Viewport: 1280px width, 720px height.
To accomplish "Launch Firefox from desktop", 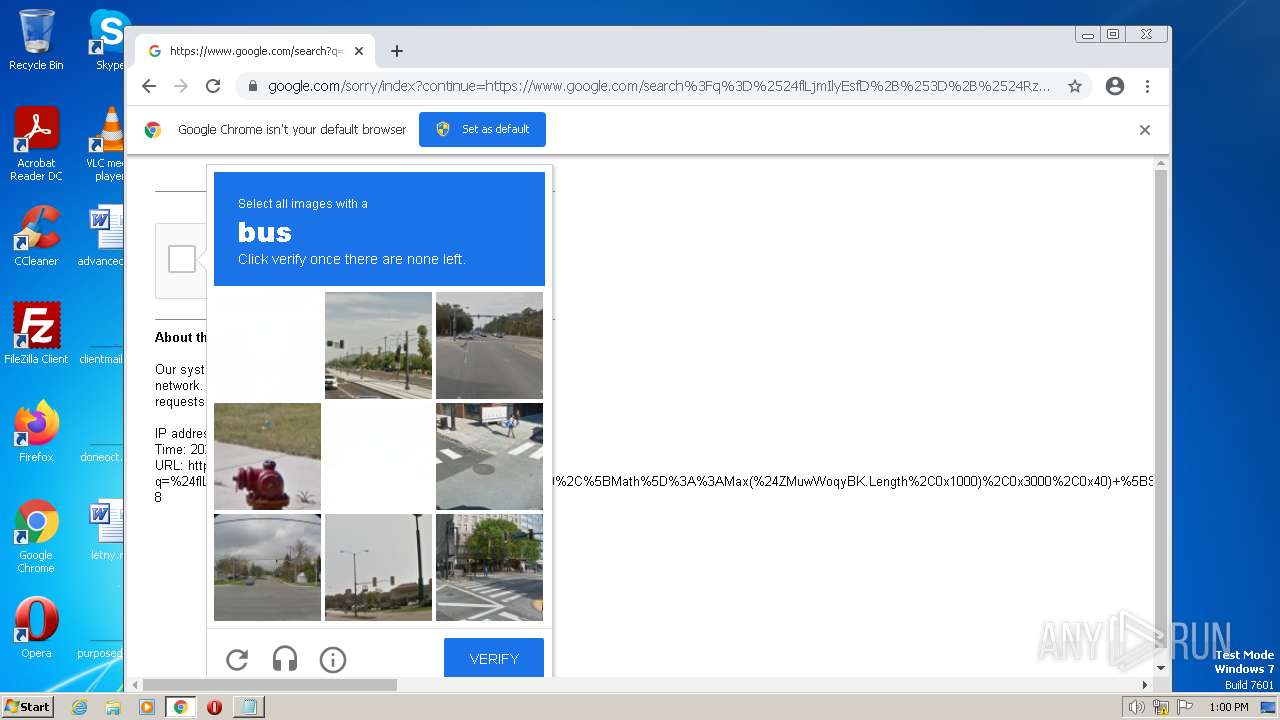I will (x=36, y=432).
